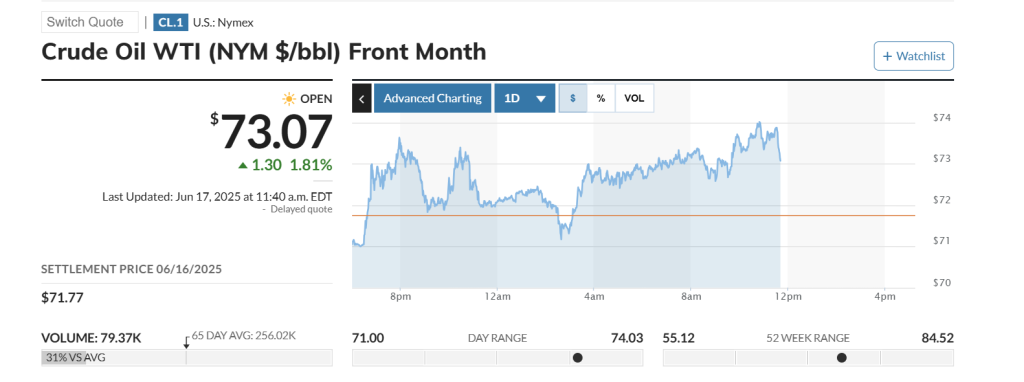Click the 65 day average arrow marker
The width and height of the screenshot is (1024, 382).
pyautogui.click(x=186, y=342)
